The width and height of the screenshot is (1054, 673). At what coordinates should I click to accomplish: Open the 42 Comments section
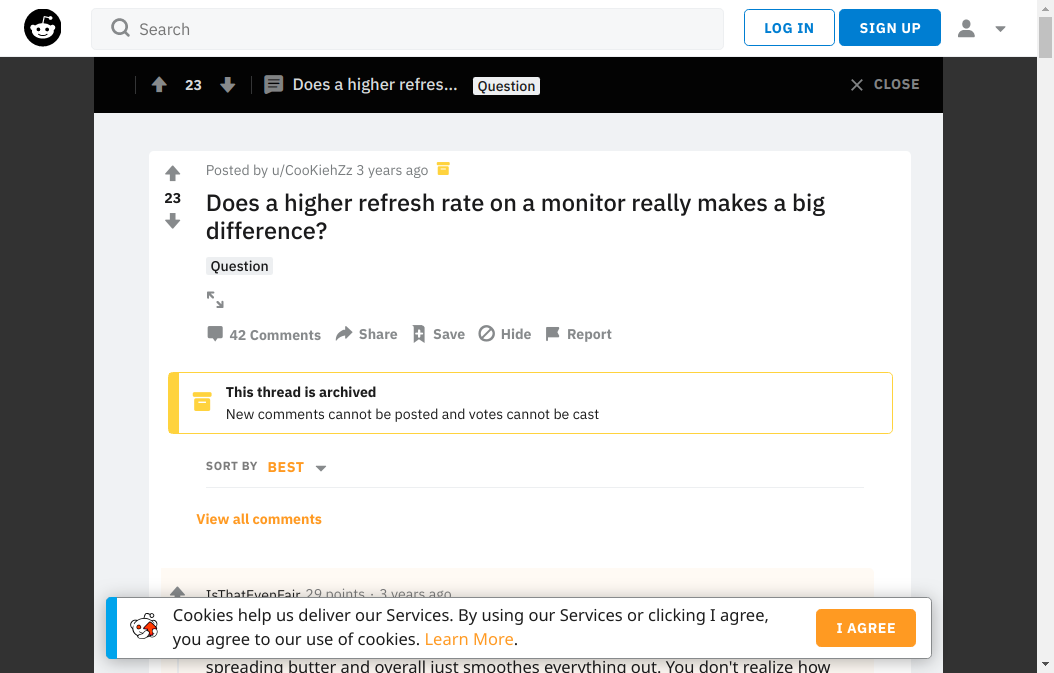(264, 334)
